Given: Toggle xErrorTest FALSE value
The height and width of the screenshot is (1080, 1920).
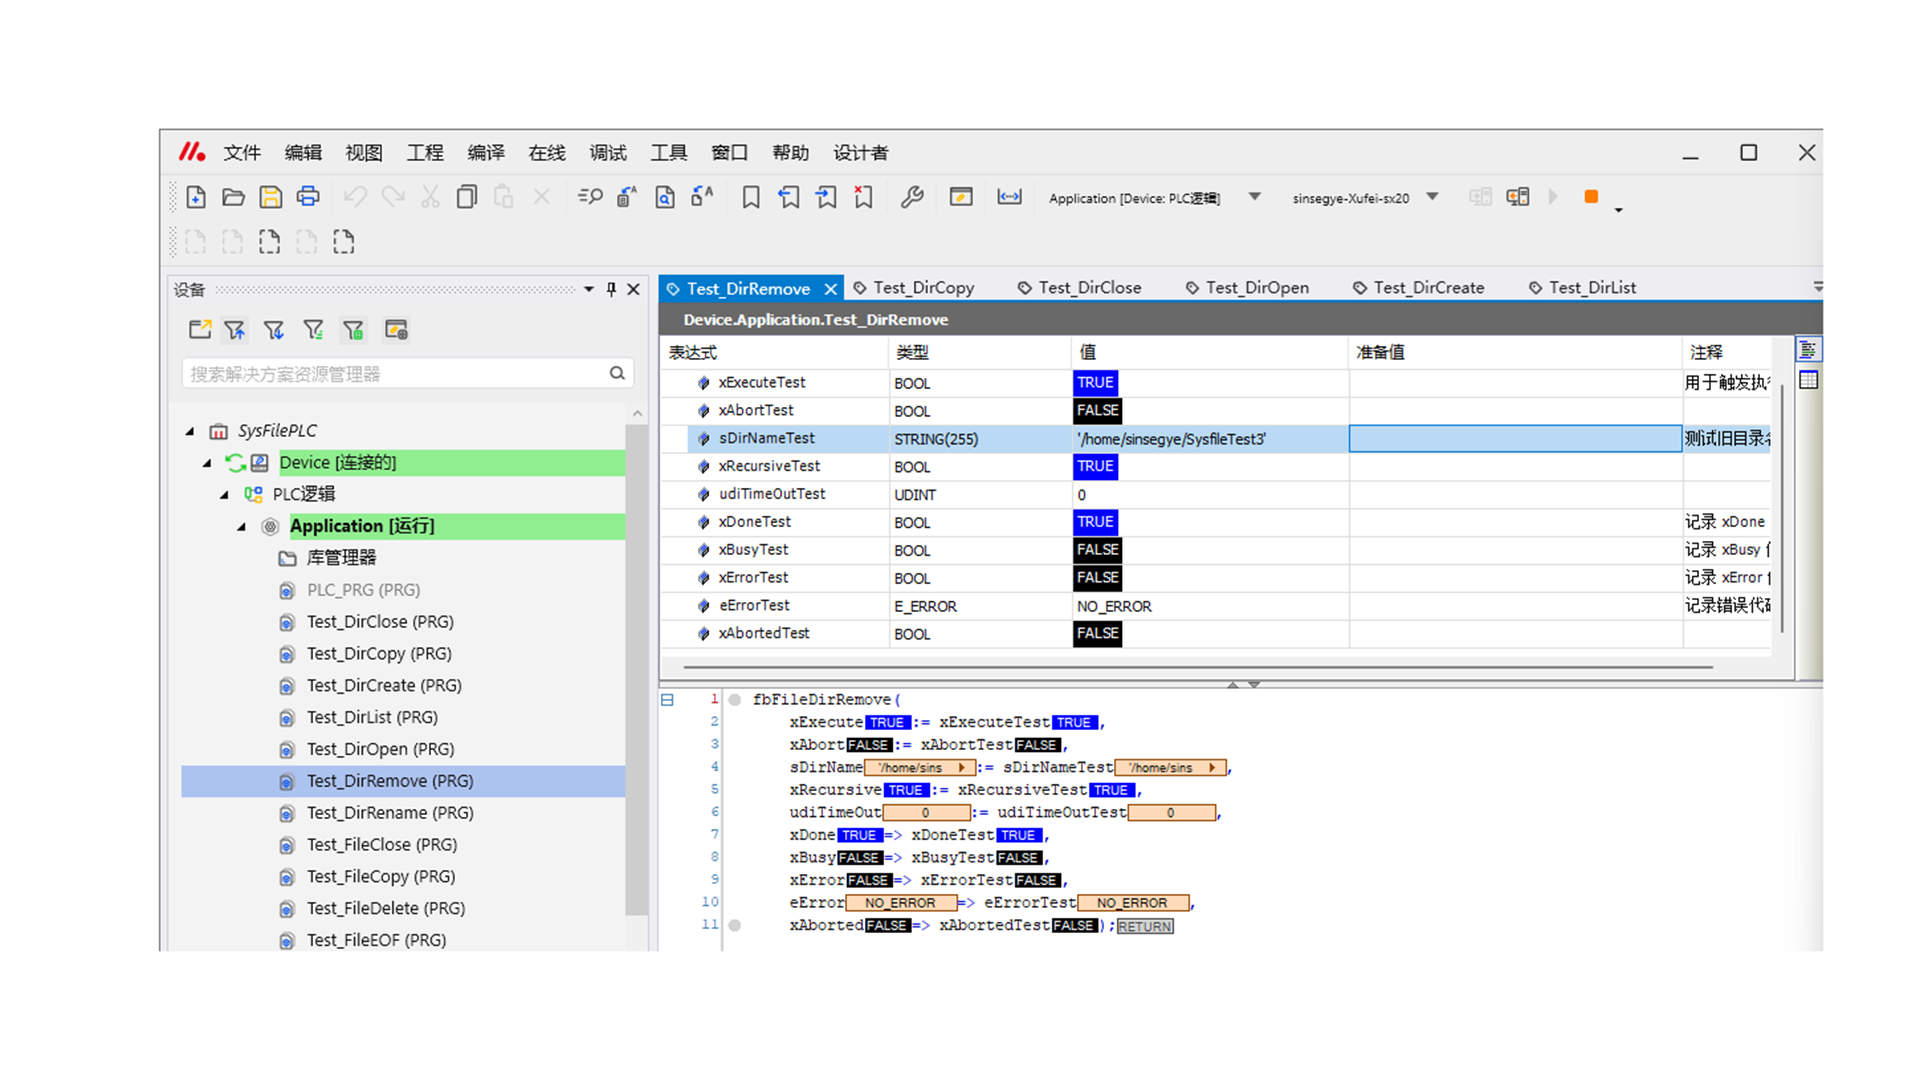Looking at the screenshot, I should [x=1097, y=578].
